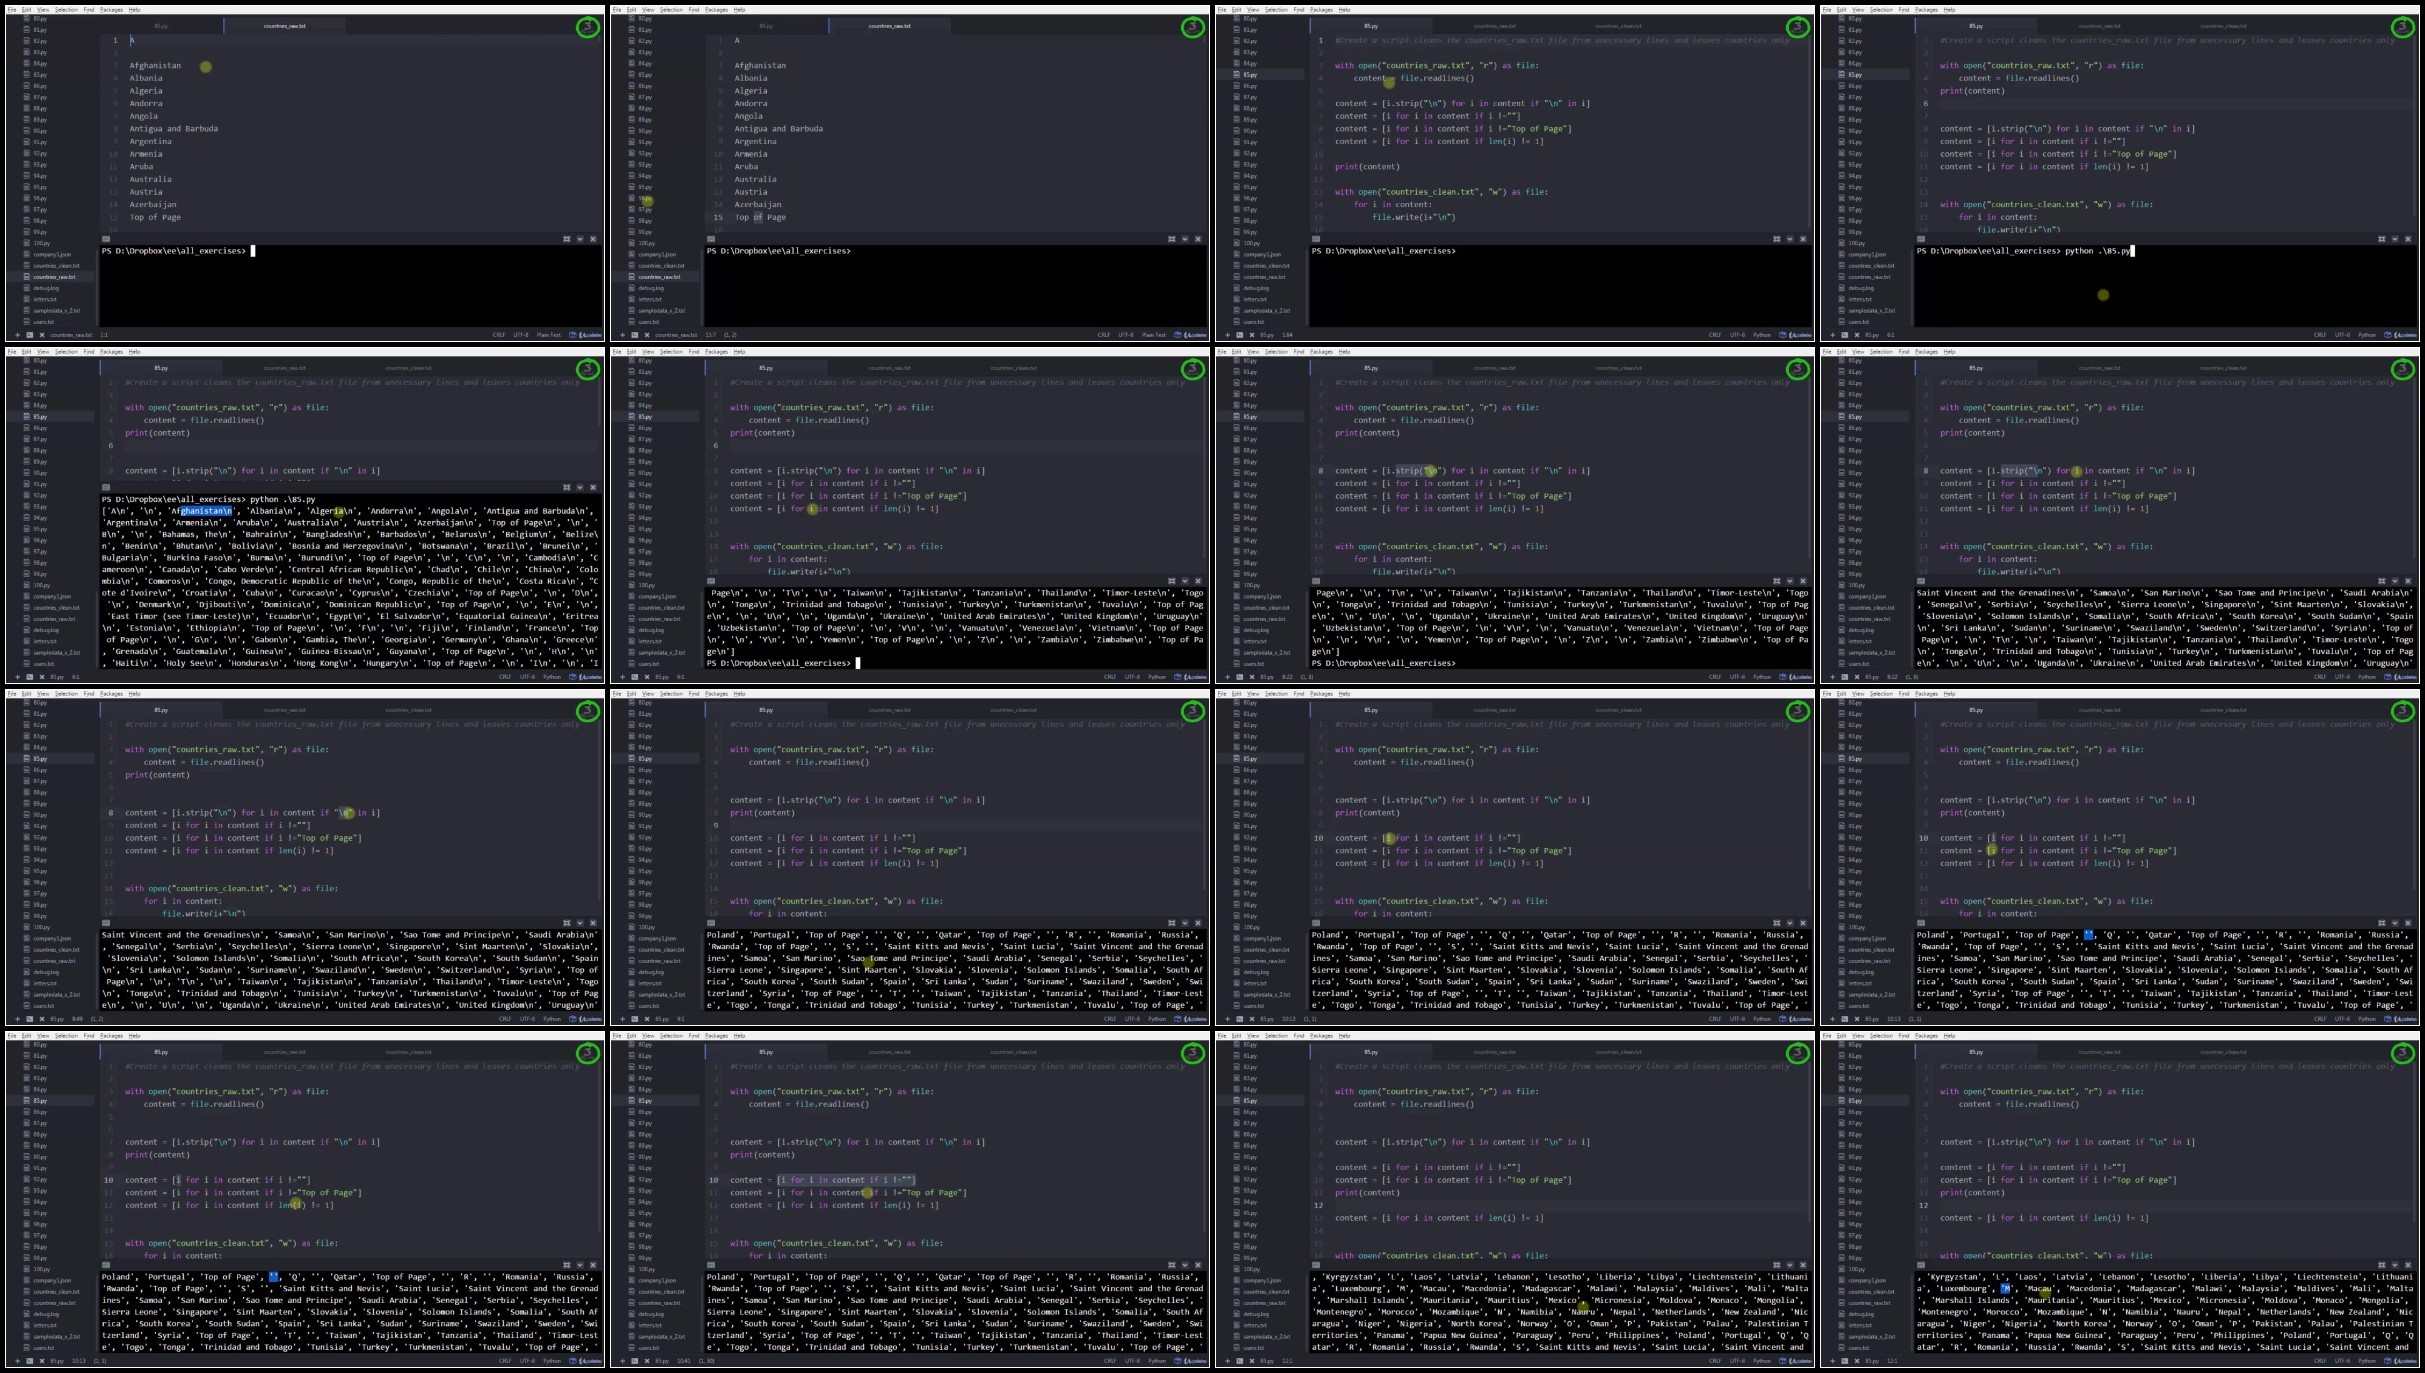In the second row's third frame, open the Selection menu
The width and height of the screenshot is (2425, 1373).
[x=1276, y=351]
